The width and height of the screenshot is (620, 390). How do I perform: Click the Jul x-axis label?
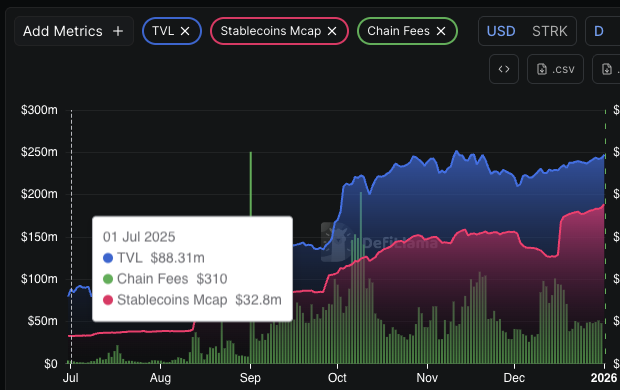point(71,378)
